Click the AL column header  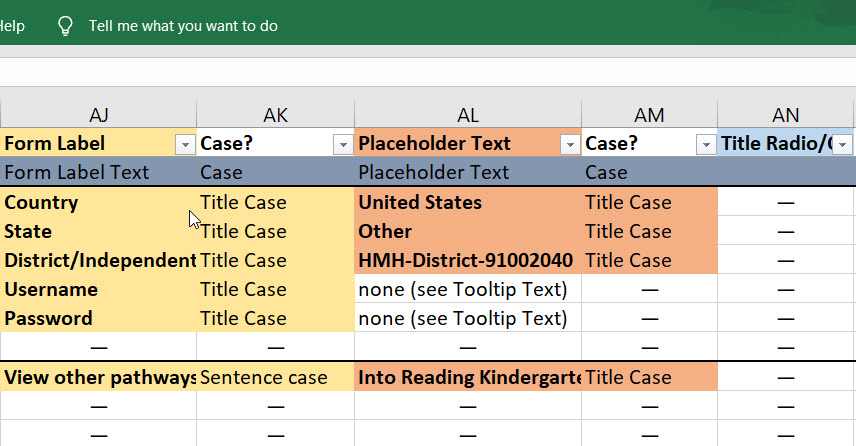click(x=467, y=115)
